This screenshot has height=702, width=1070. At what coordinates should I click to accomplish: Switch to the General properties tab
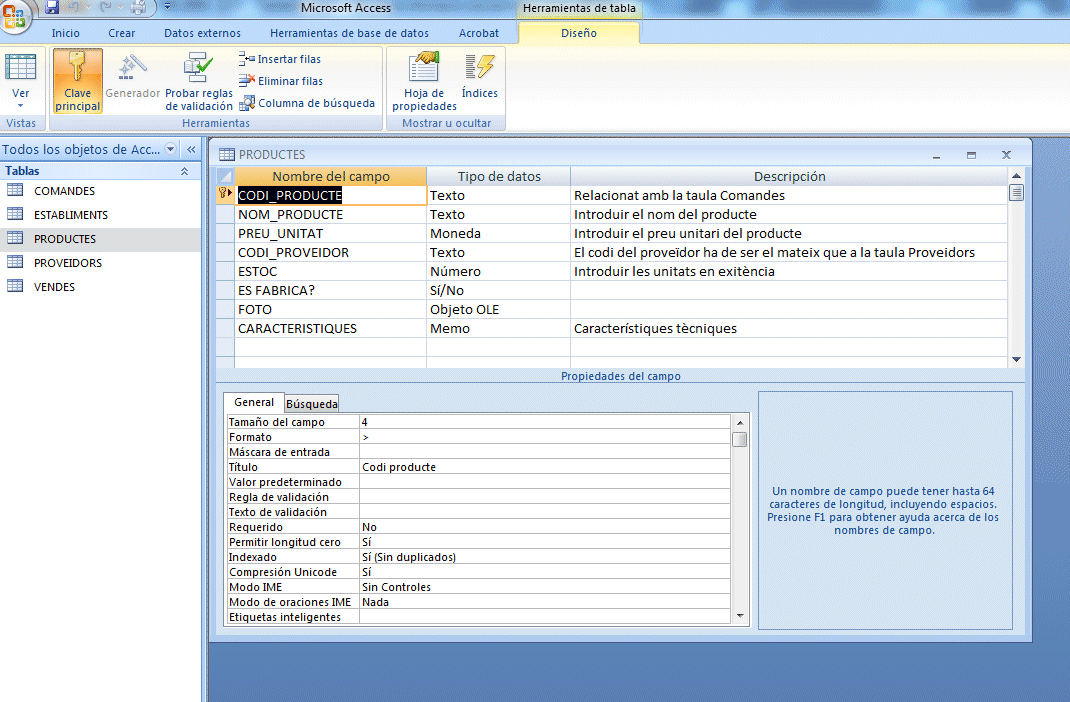point(254,403)
